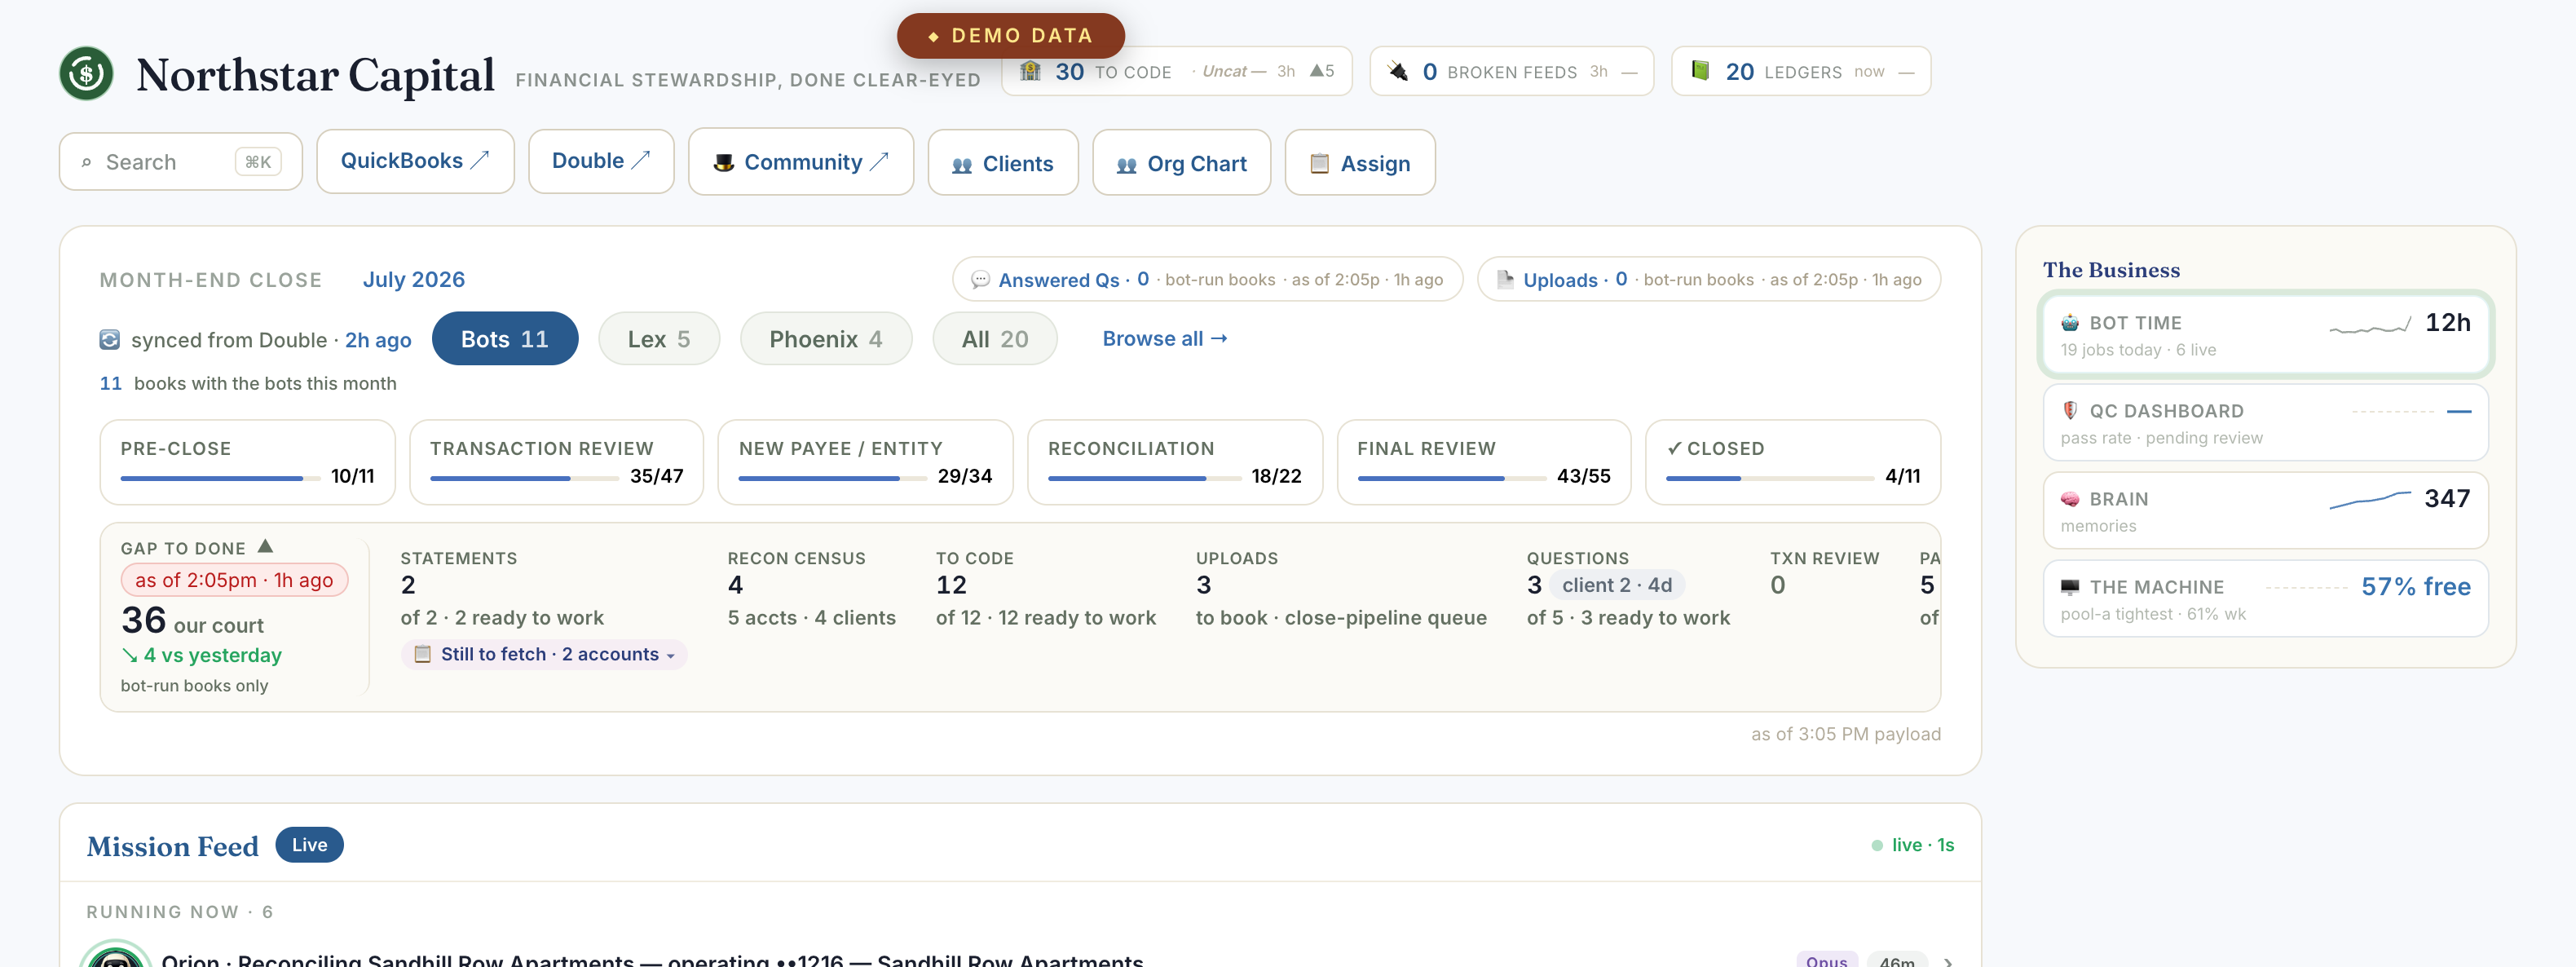Open the Reconciliation stage card 18/22

[x=1175, y=462]
